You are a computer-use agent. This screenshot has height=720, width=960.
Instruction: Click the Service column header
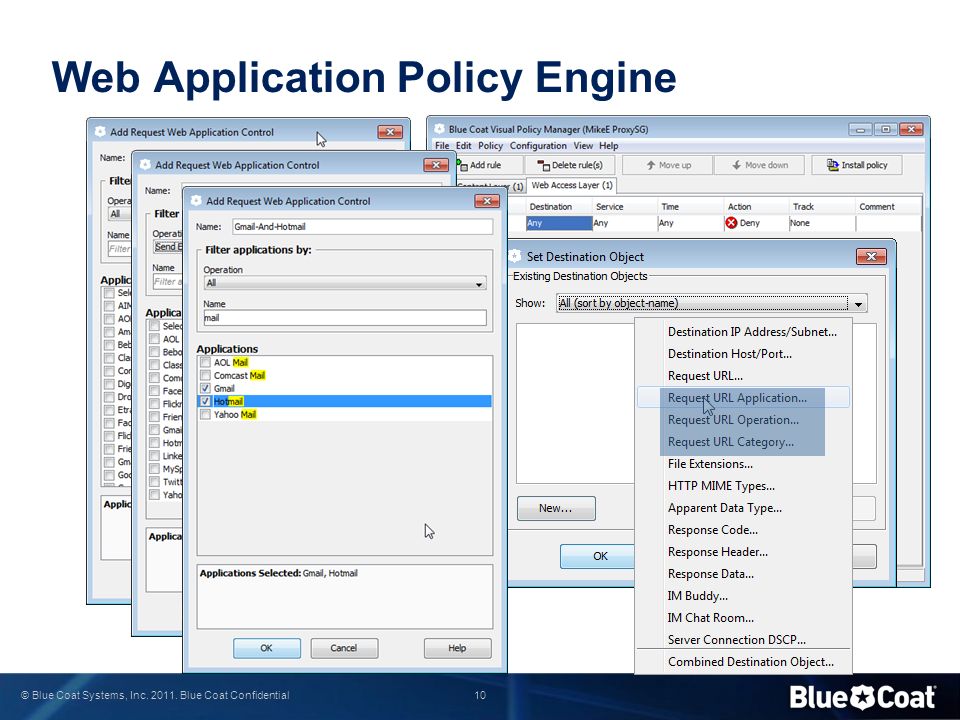point(624,207)
